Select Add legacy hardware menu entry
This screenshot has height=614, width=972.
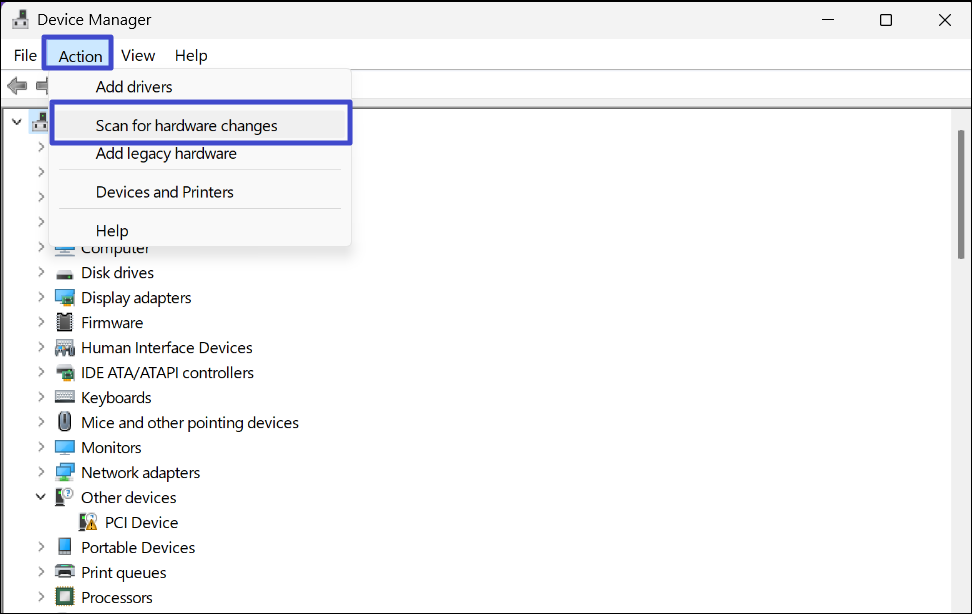[166, 154]
